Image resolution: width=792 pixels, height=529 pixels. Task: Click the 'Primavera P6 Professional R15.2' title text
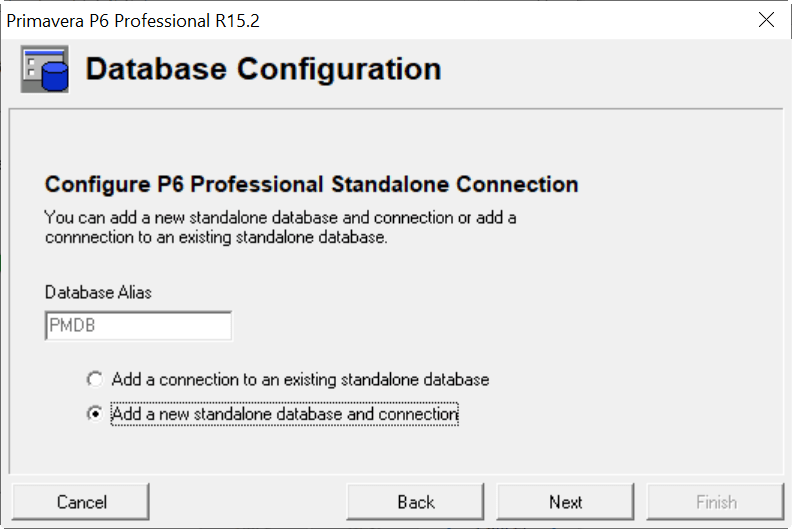tap(133, 21)
